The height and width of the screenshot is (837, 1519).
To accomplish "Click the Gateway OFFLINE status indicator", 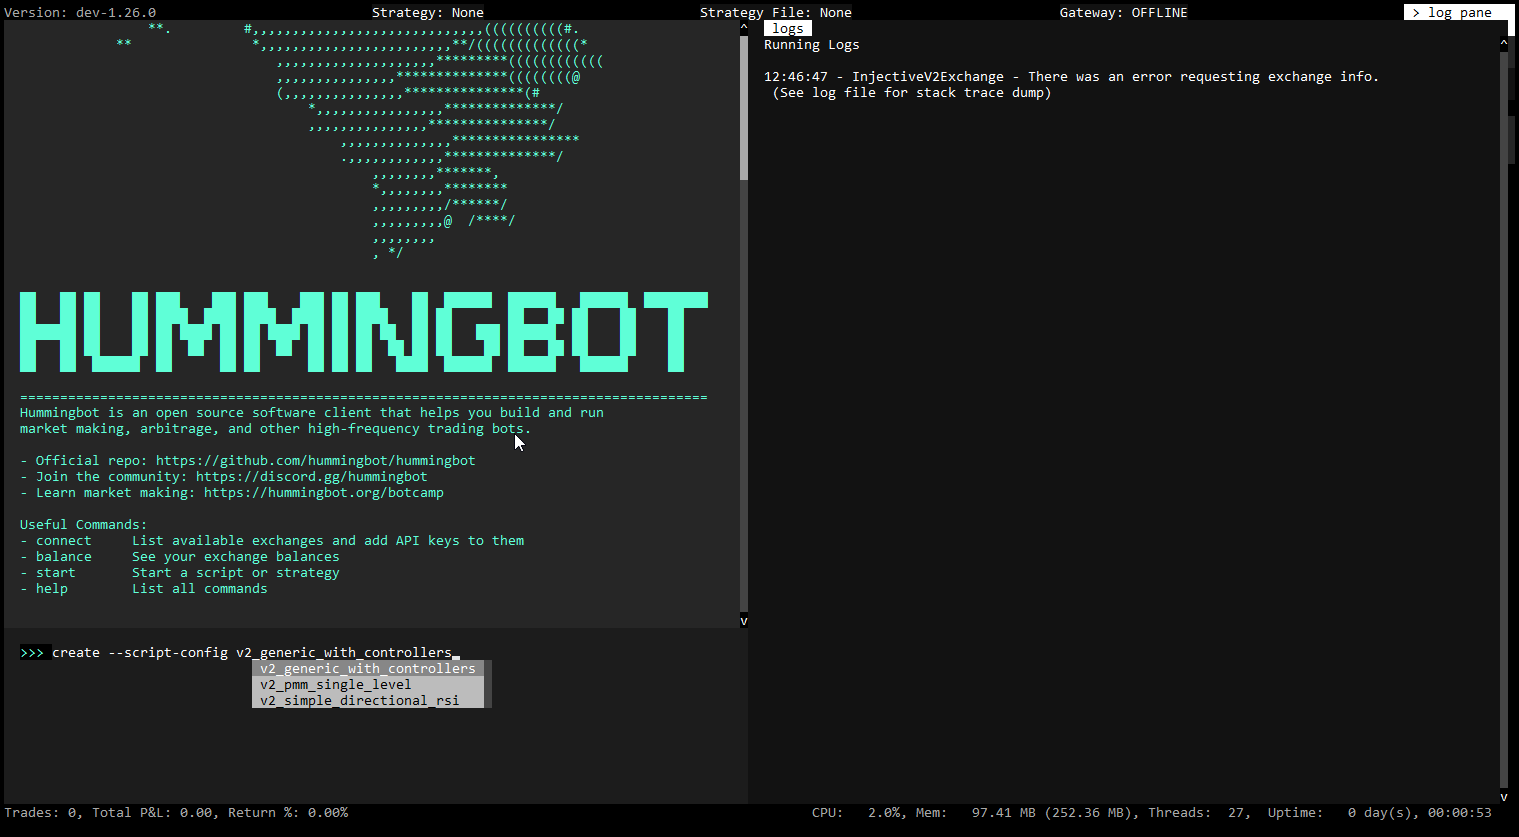I will (x=1123, y=12).
